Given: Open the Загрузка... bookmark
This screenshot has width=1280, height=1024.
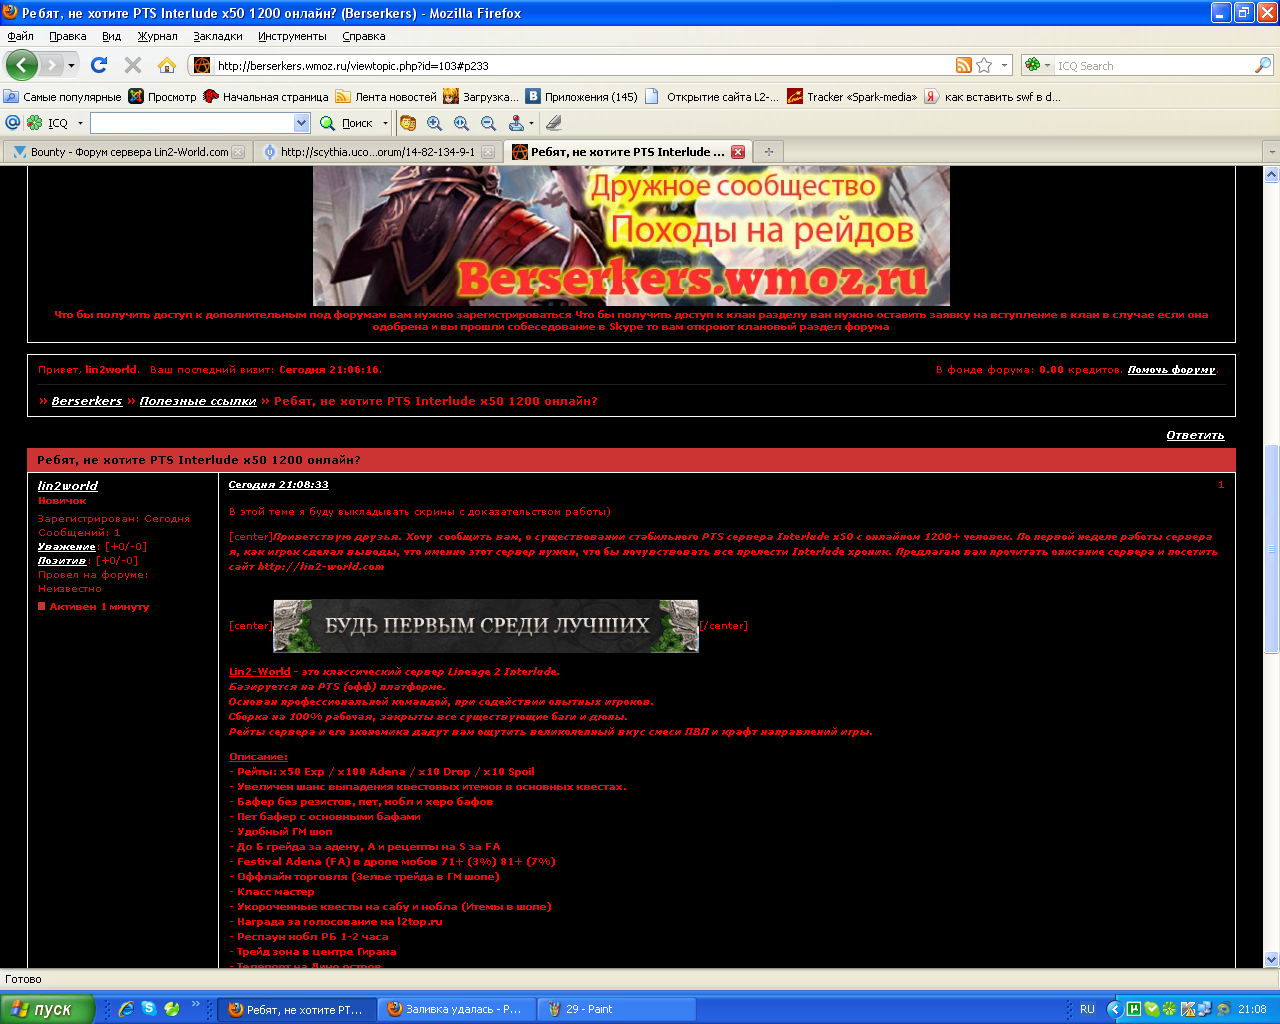Looking at the screenshot, I should (x=481, y=97).
